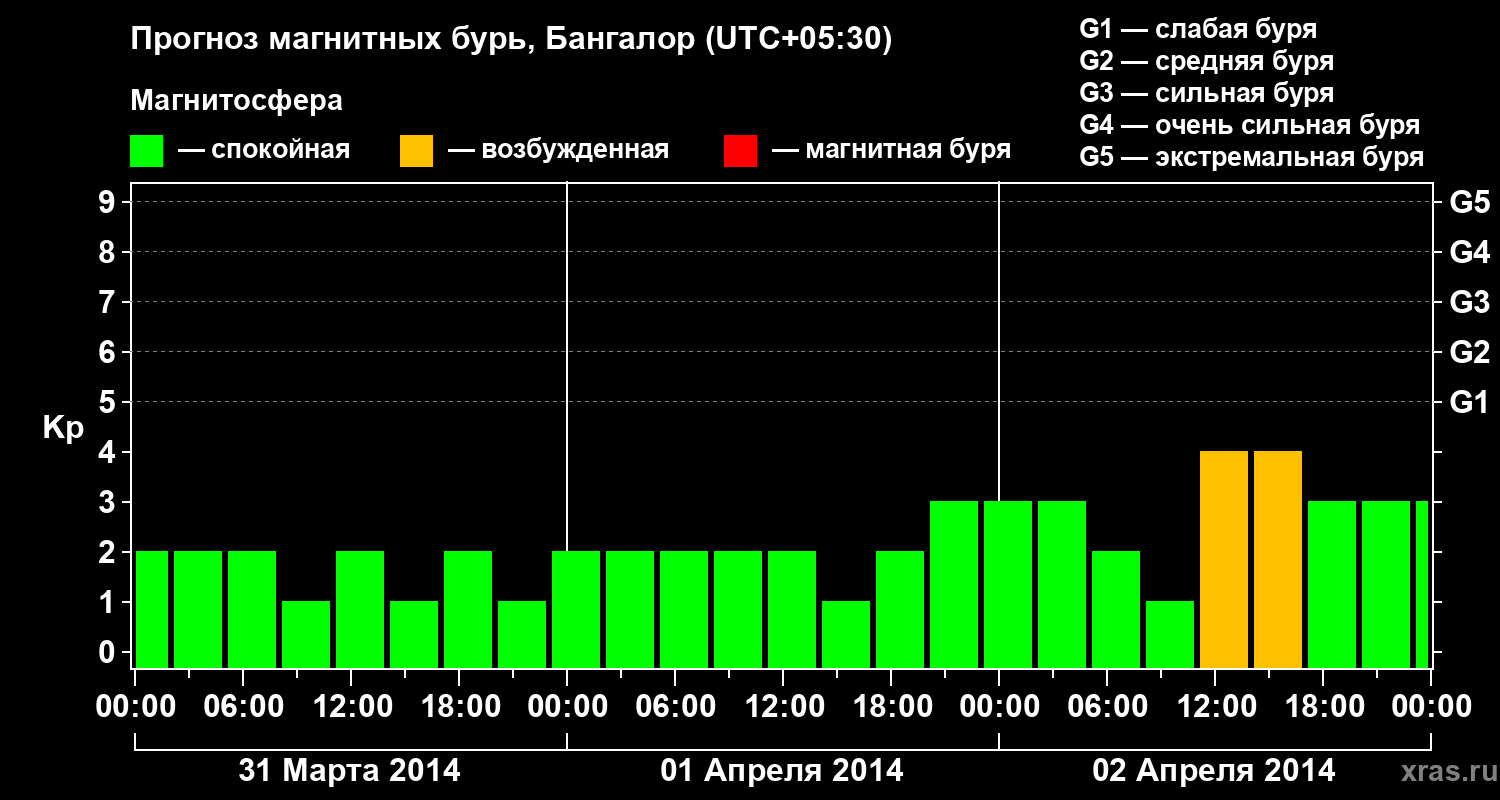
Task: Click the 'Магнитосфера' legend heading
Action: tap(237, 101)
